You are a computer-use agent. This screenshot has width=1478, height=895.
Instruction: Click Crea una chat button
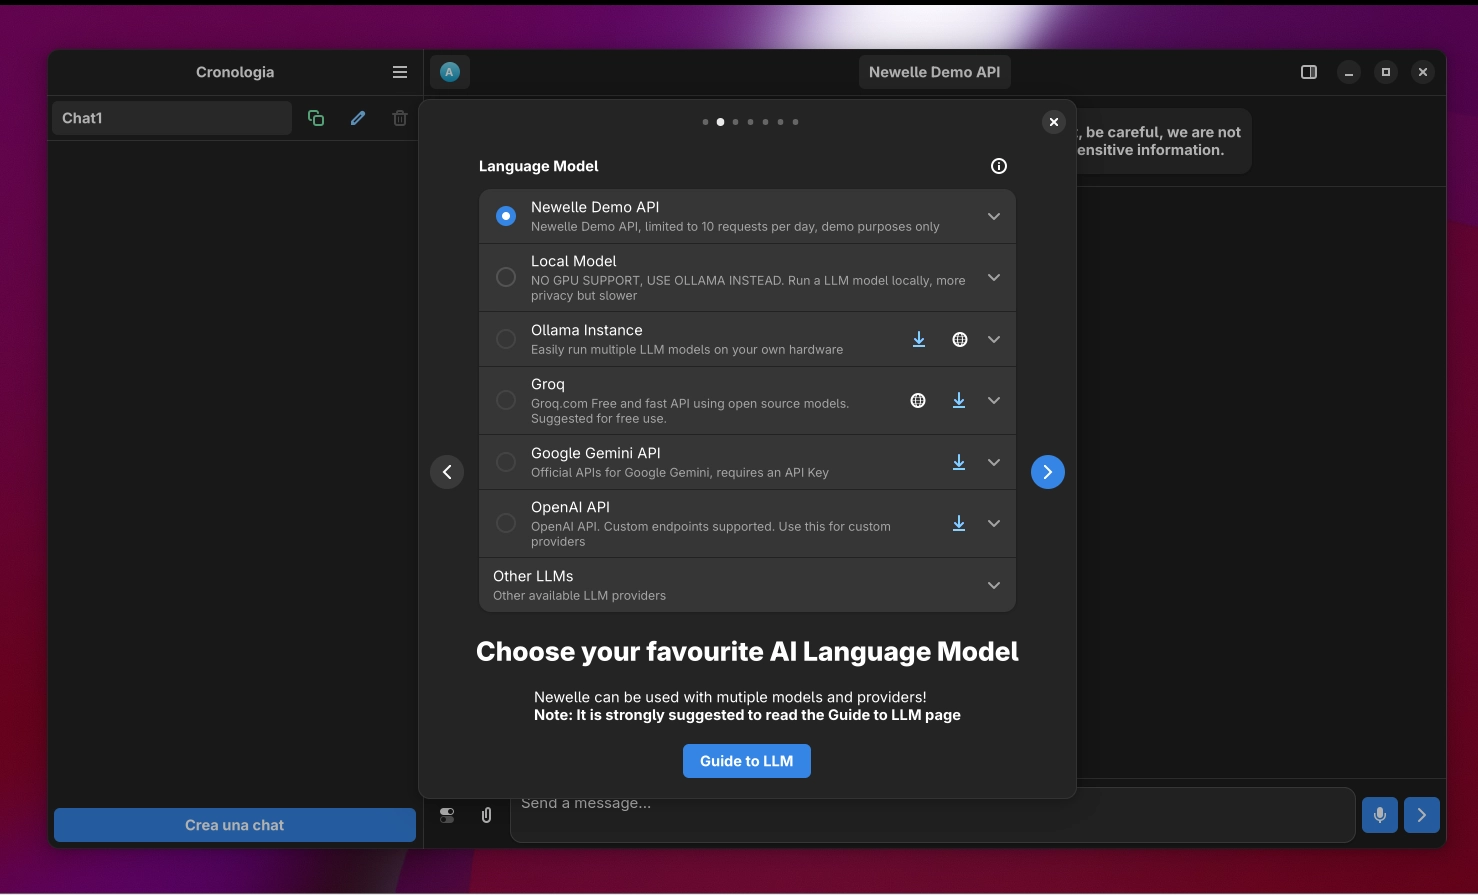click(x=235, y=825)
